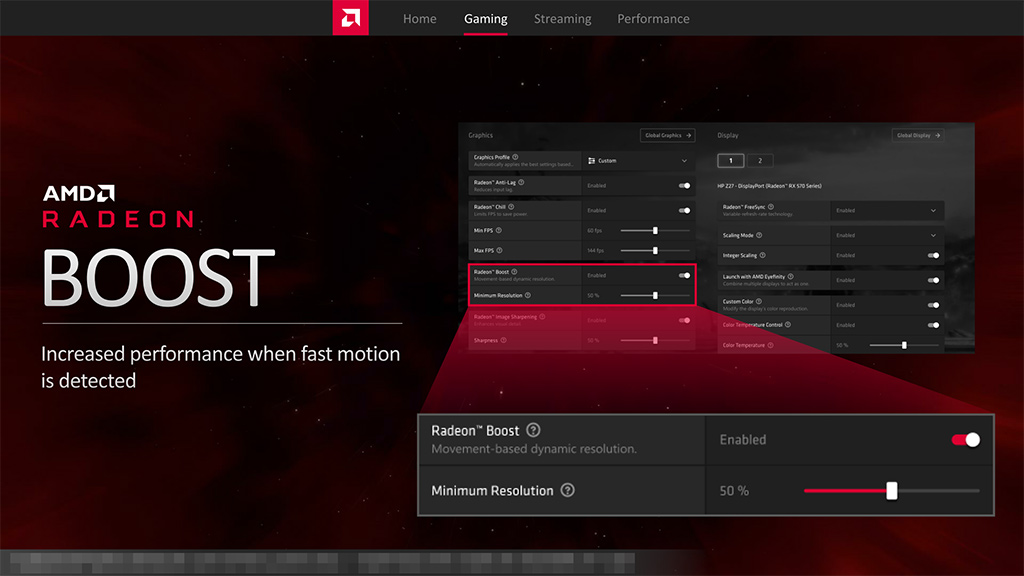Image resolution: width=1024 pixels, height=576 pixels.
Task: Expand the Scaling Mode dropdown
Action: click(x=887, y=235)
